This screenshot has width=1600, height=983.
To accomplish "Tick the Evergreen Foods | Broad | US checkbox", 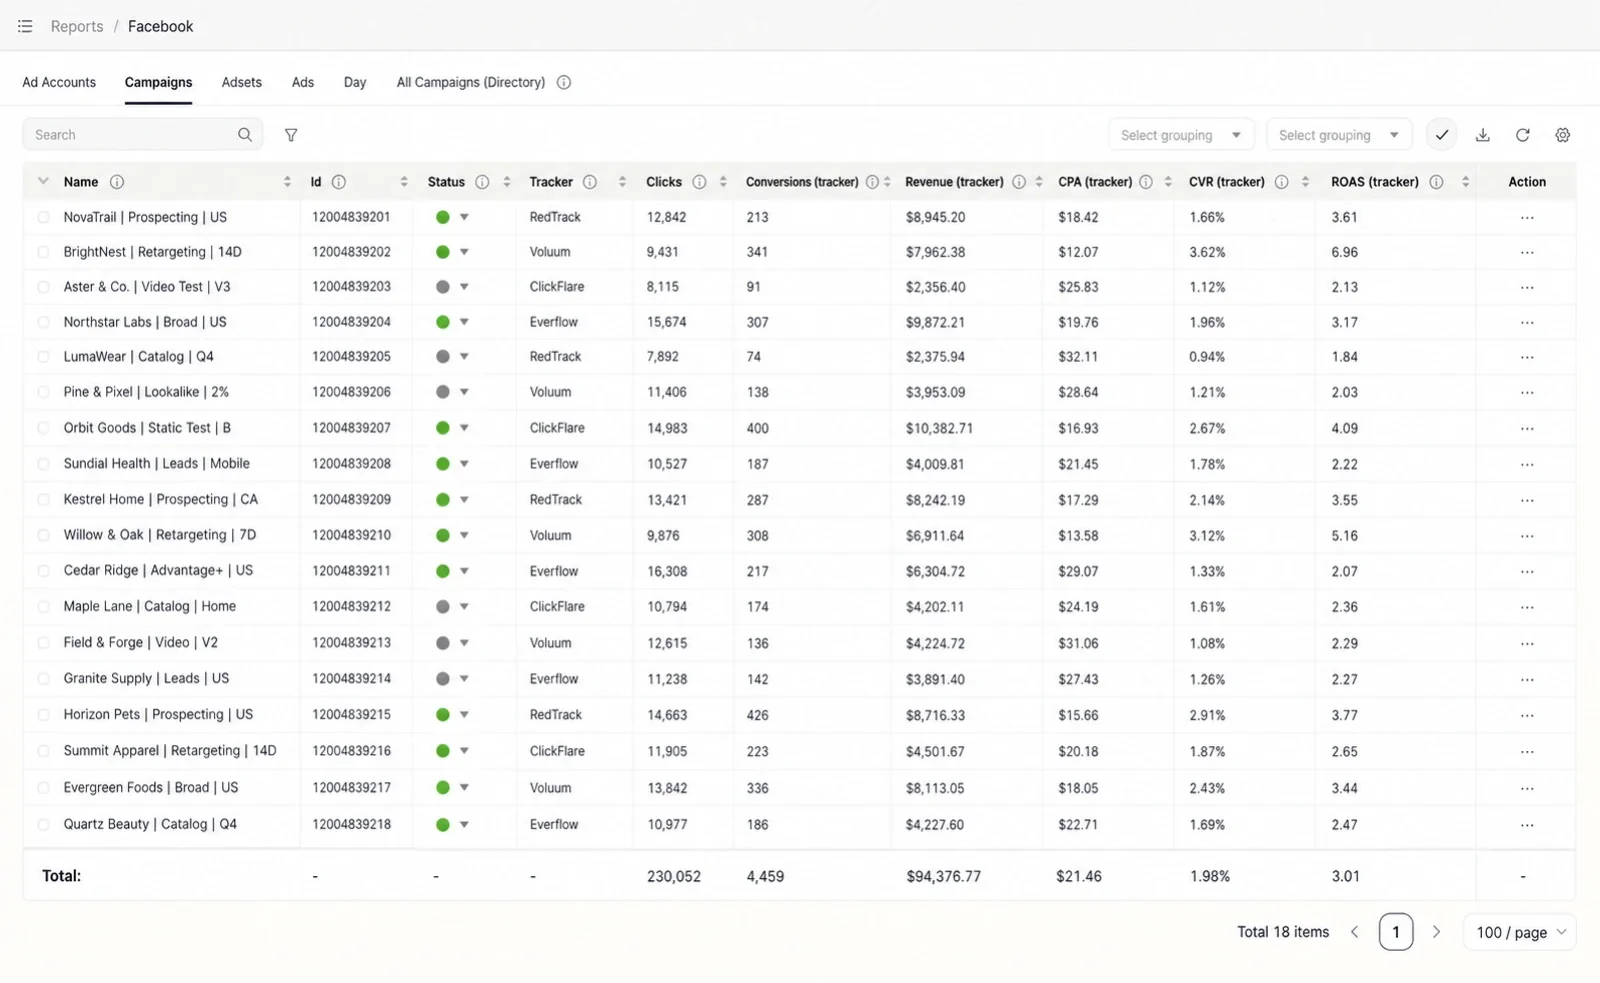I will click(43, 788).
